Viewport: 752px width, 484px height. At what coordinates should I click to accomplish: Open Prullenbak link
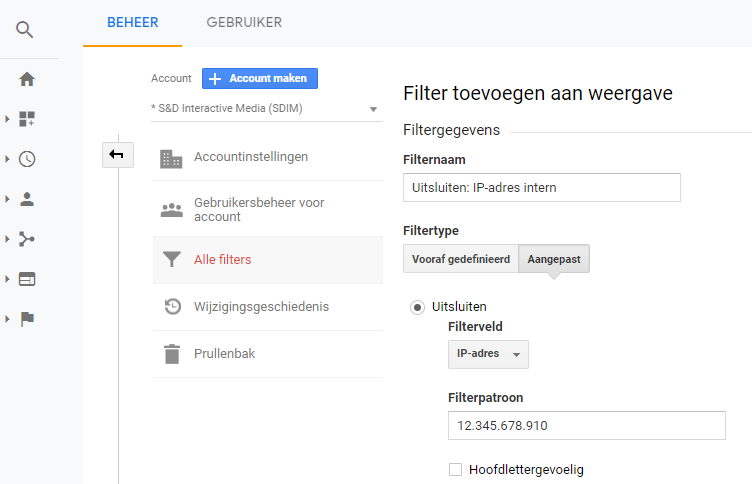pyautogui.click(x=224, y=354)
